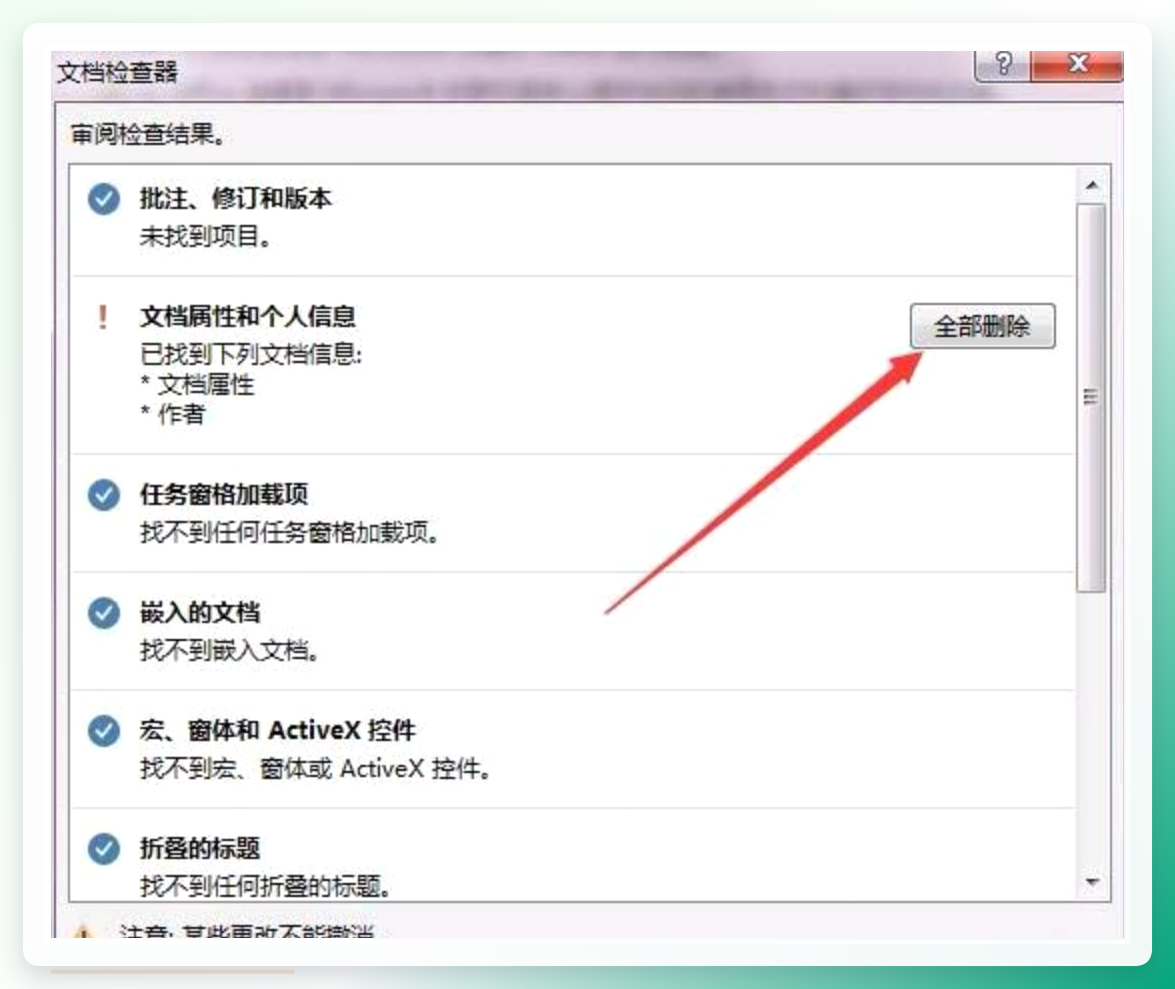
Task: Click the vertical scrollbar thumb
Action: pos(1091,397)
